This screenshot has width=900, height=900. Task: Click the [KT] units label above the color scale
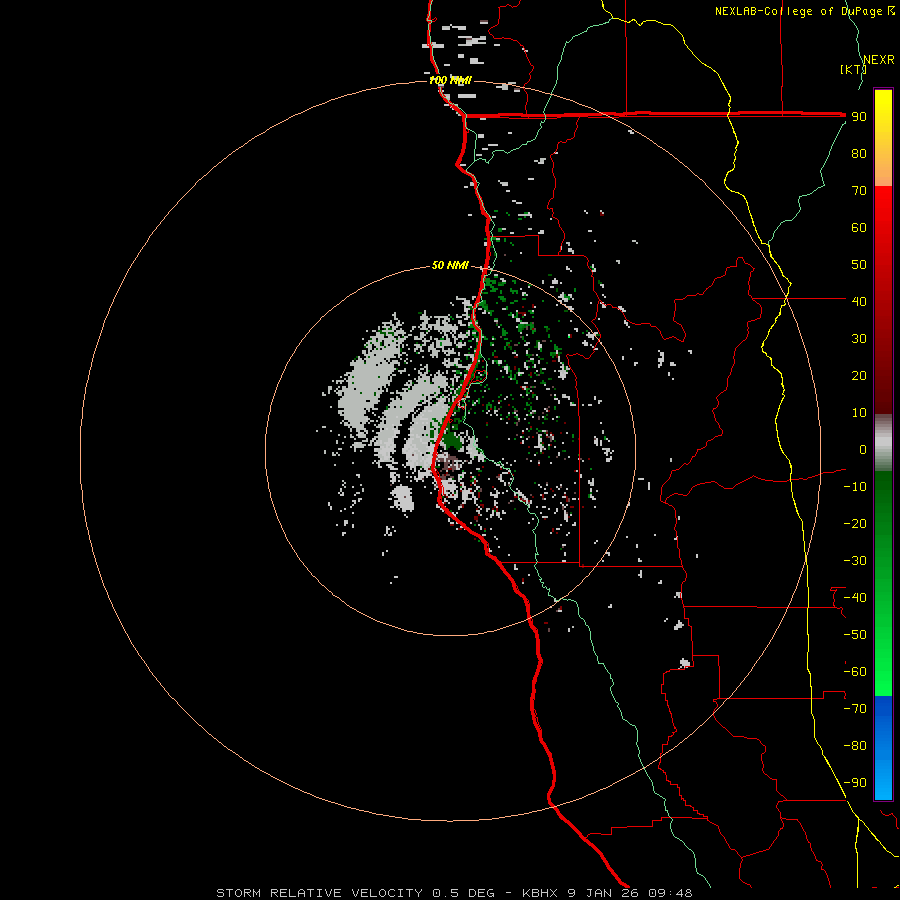(853, 69)
